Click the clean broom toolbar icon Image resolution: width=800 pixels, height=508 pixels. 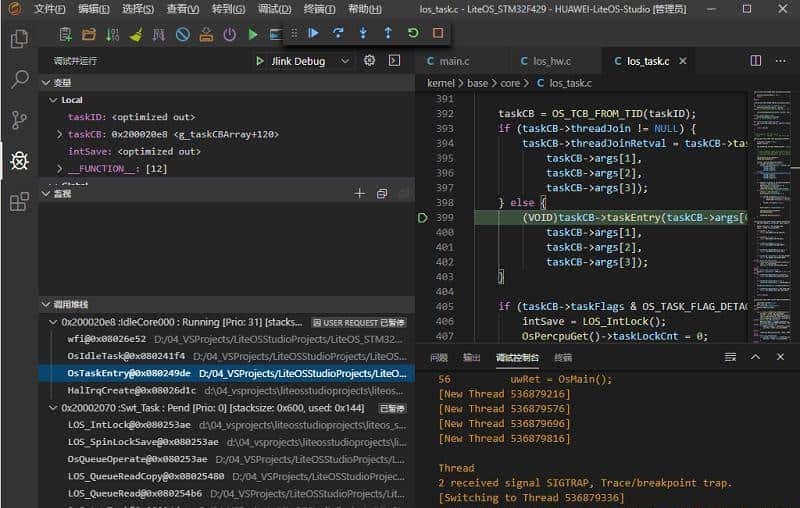[x=136, y=34]
